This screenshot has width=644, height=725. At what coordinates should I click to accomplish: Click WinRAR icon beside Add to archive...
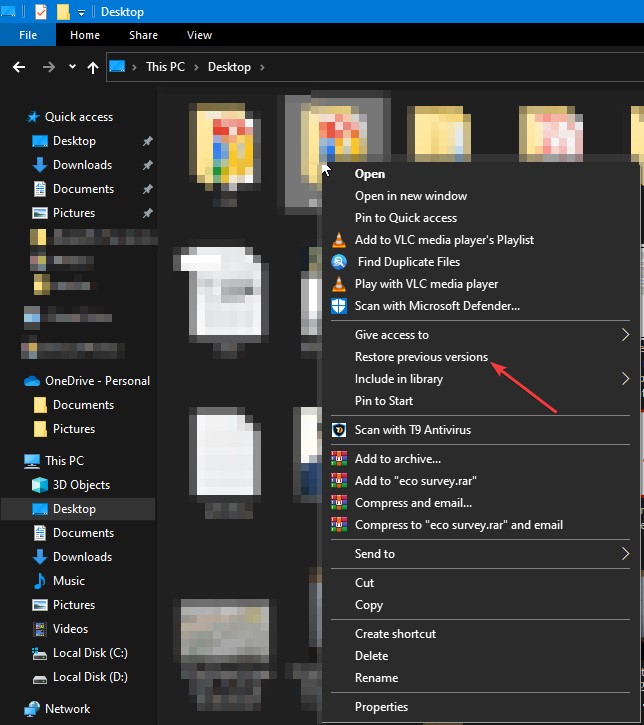point(339,459)
